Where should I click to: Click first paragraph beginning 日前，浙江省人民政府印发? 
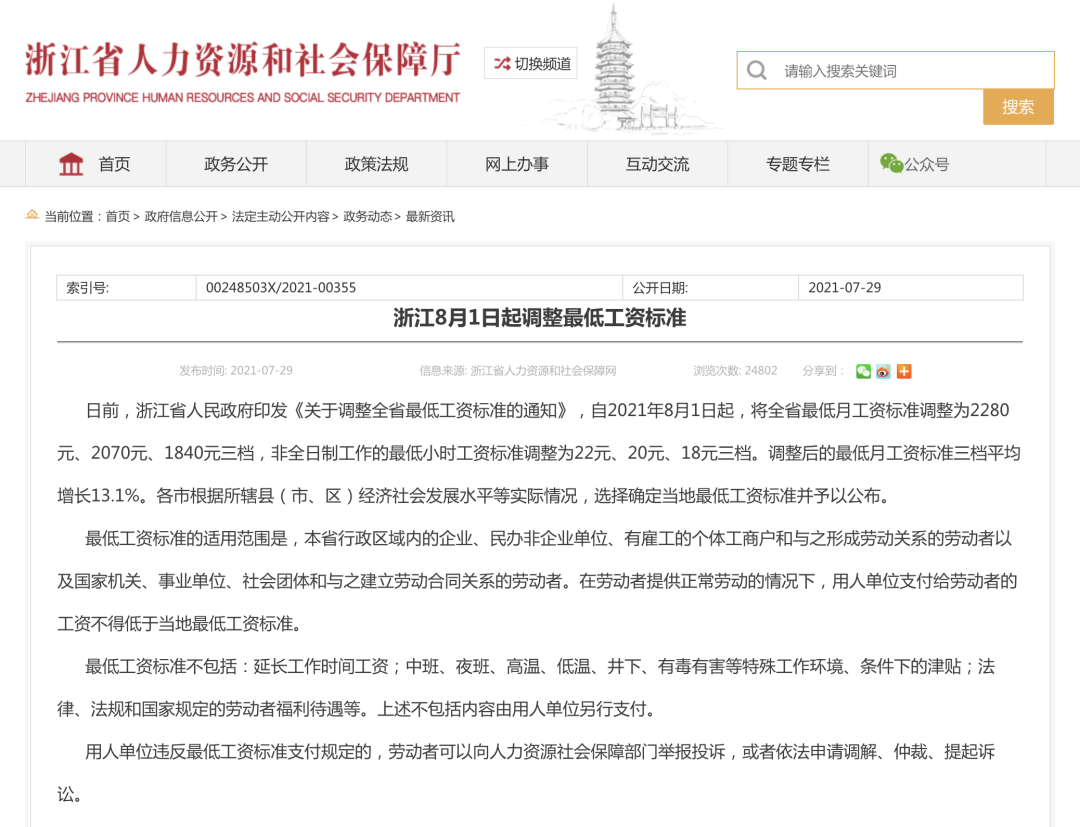point(547,410)
